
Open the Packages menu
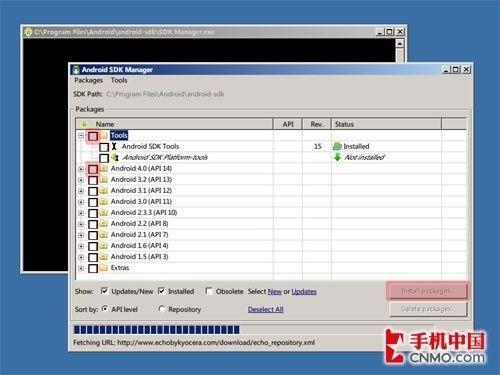(x=88, y=80)
